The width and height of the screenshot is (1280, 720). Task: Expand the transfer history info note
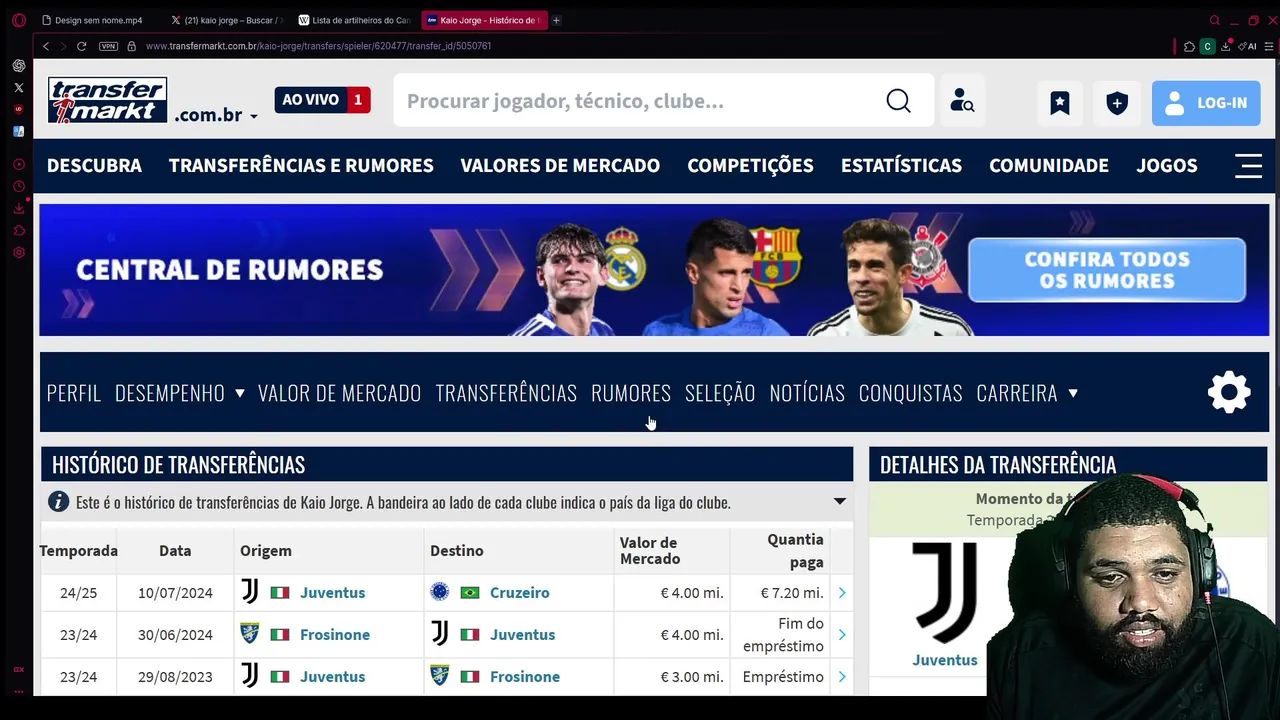(840, 502)
